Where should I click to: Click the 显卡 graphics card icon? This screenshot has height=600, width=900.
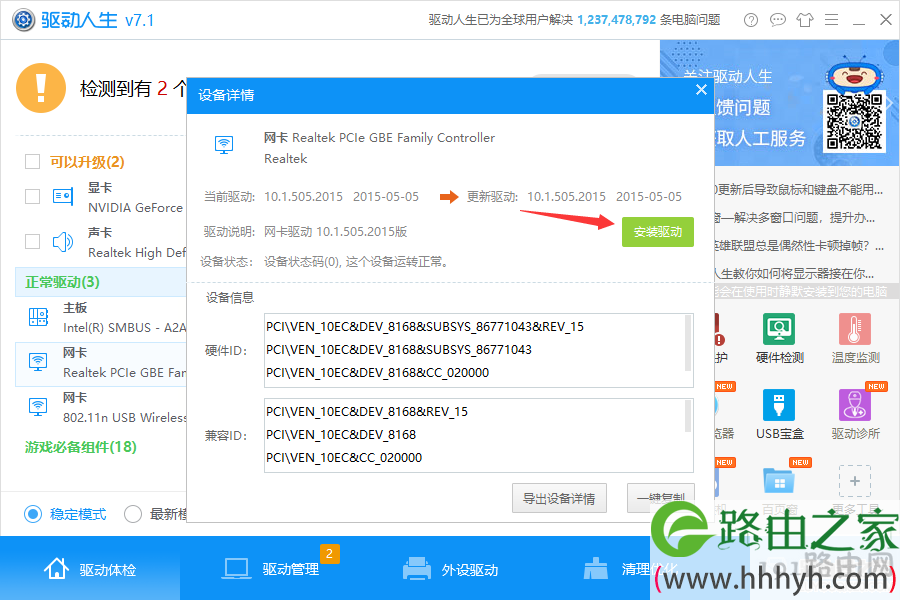click(63, 196)
